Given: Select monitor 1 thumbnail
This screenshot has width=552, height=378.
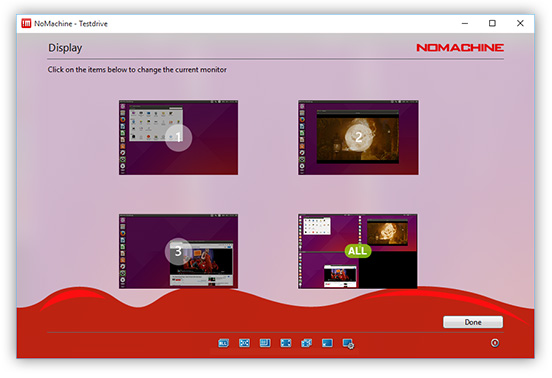Looking at the screenshot, I should pos(178,137).
